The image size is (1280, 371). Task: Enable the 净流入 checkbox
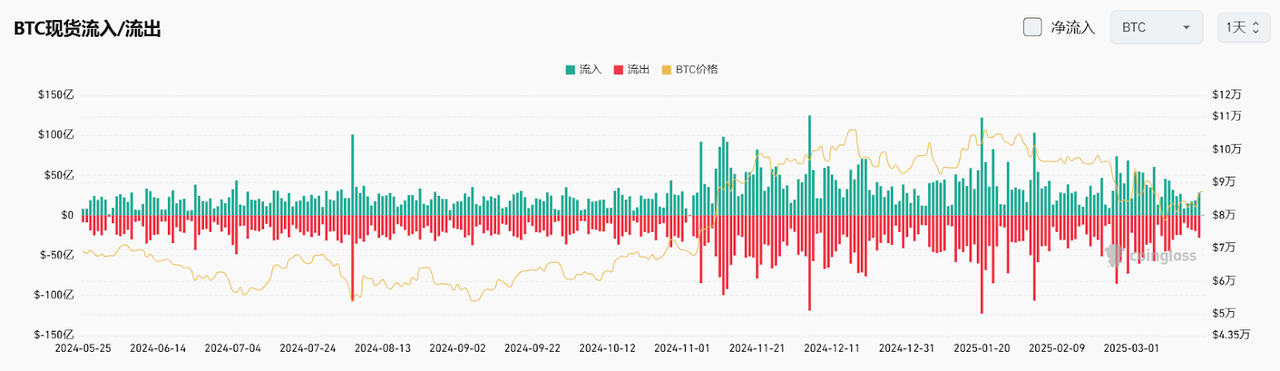point(1033,27)
